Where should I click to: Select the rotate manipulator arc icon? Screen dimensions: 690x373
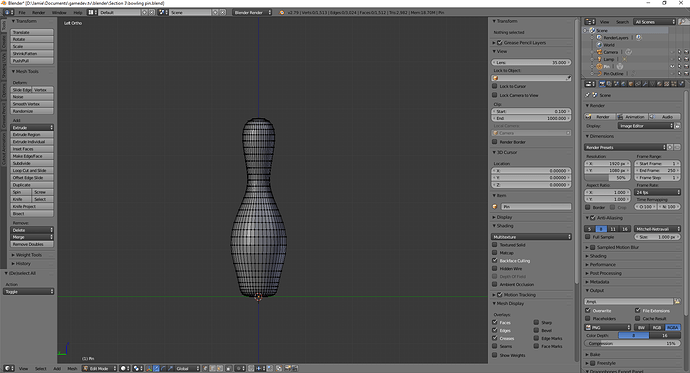coord(163,368)
